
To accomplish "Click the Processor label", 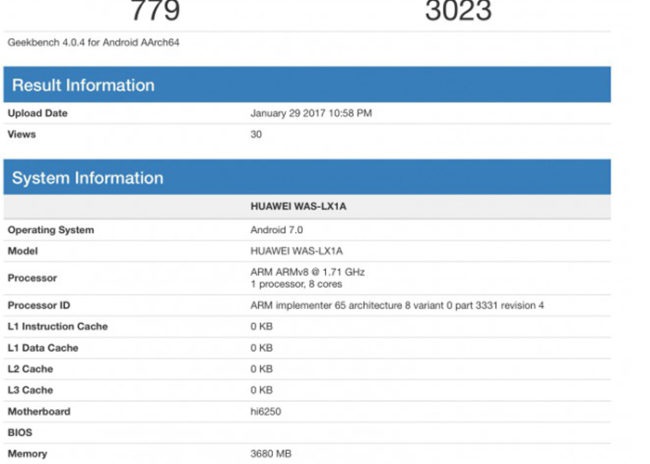I will [x=32, y=278].
